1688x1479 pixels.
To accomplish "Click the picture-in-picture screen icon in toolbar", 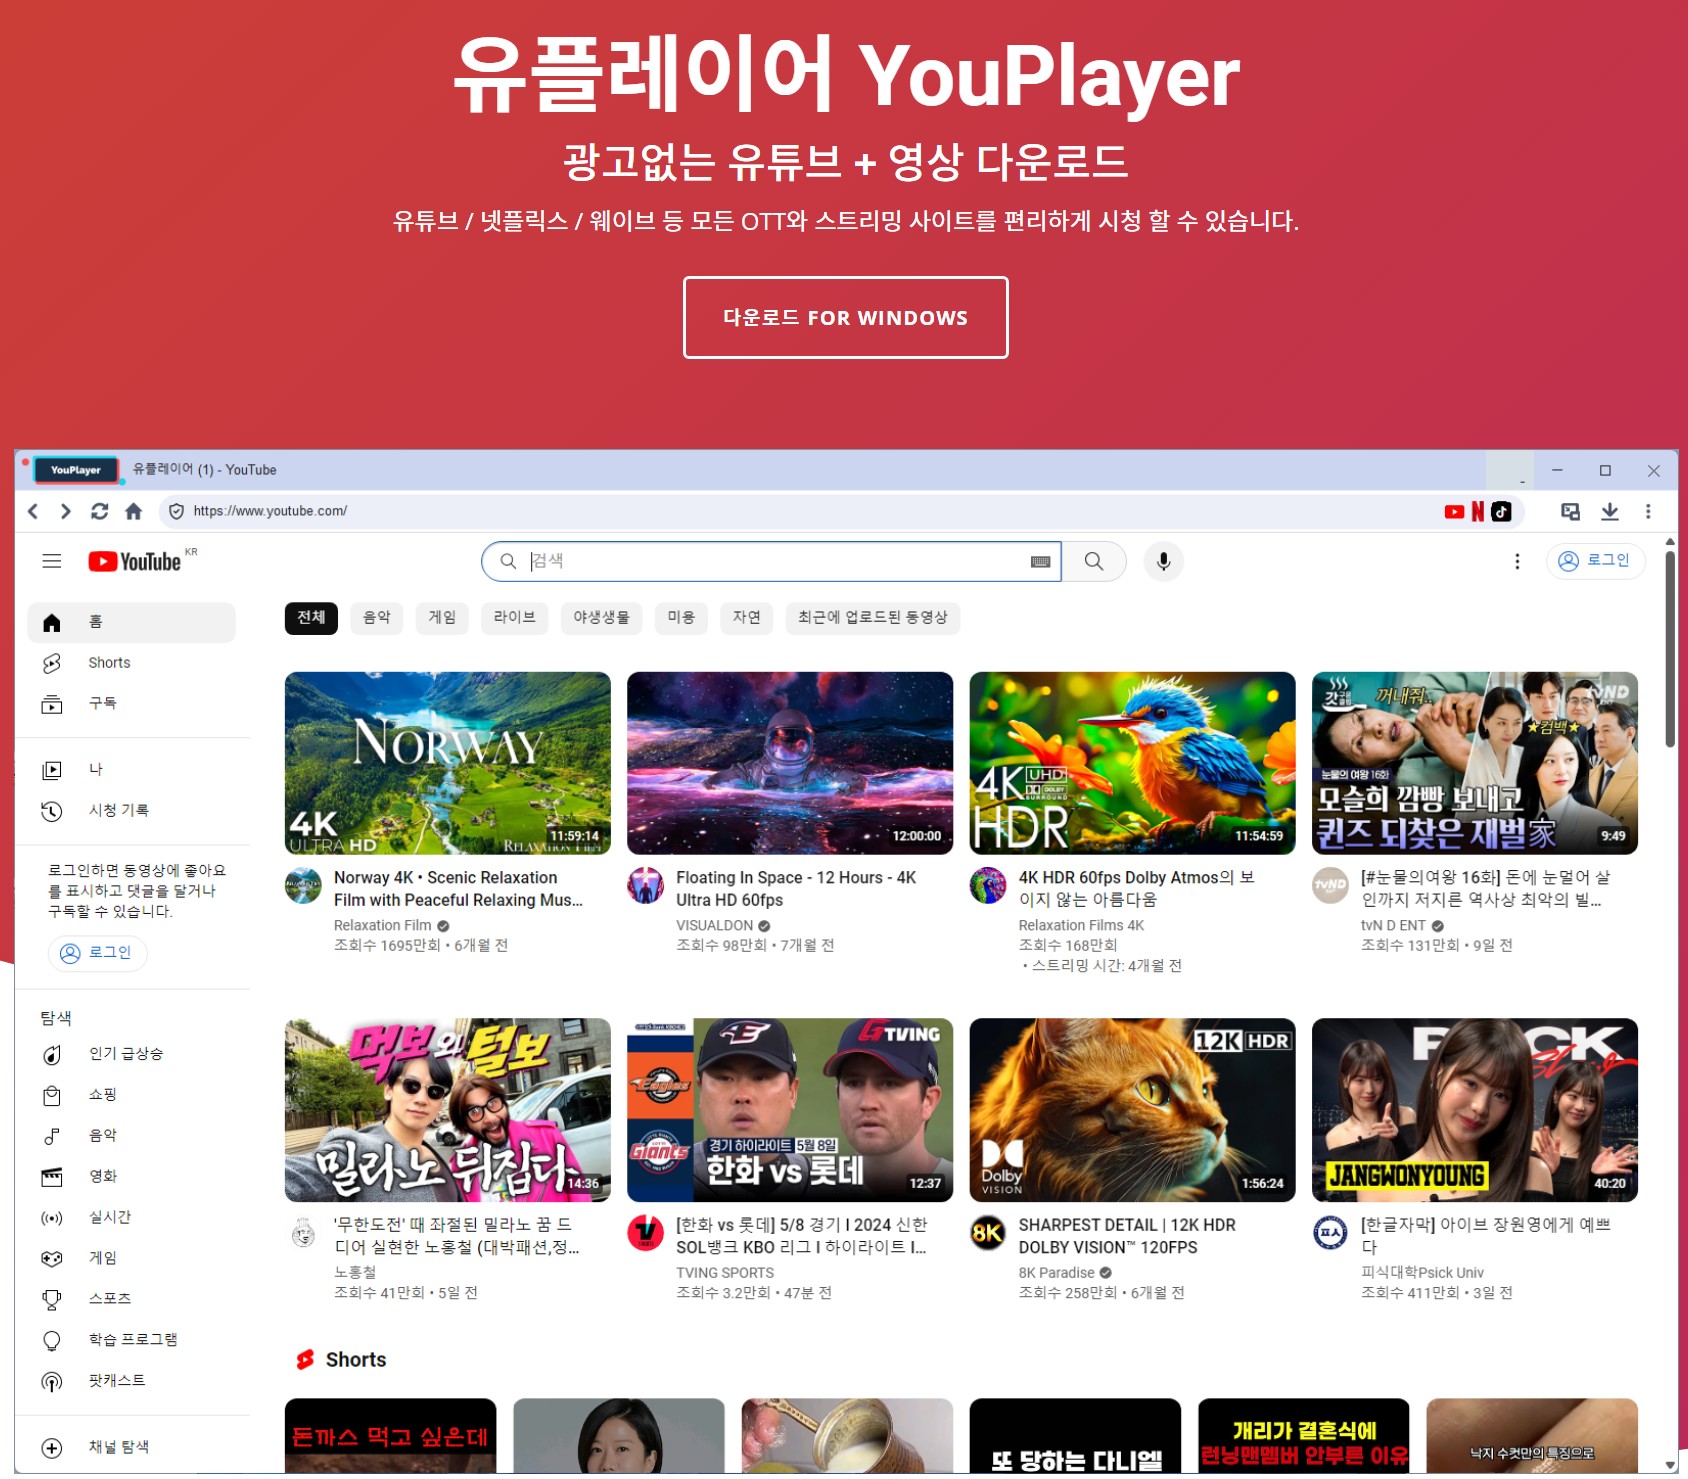I will [x=1571, y=511].
